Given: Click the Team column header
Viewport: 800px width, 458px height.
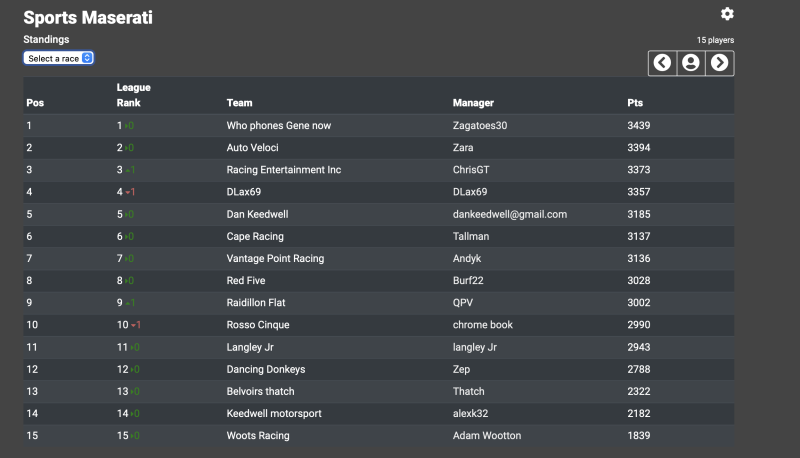Looking at the screenshot, I should [239, 103].
